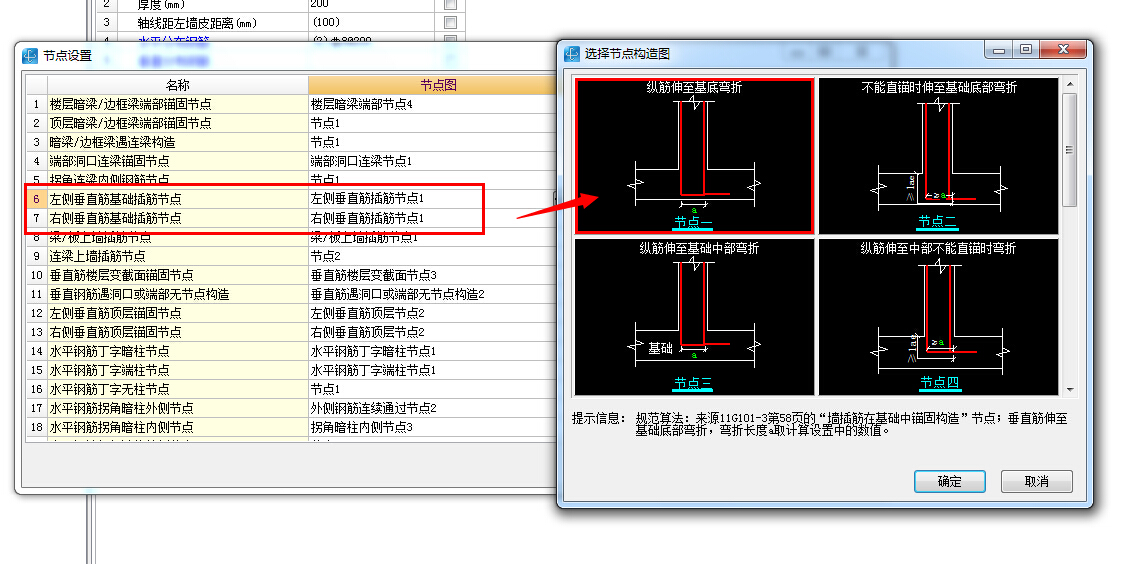Open the 节点二 link label
Screen dimensions: 1134x564
[937, 221]
